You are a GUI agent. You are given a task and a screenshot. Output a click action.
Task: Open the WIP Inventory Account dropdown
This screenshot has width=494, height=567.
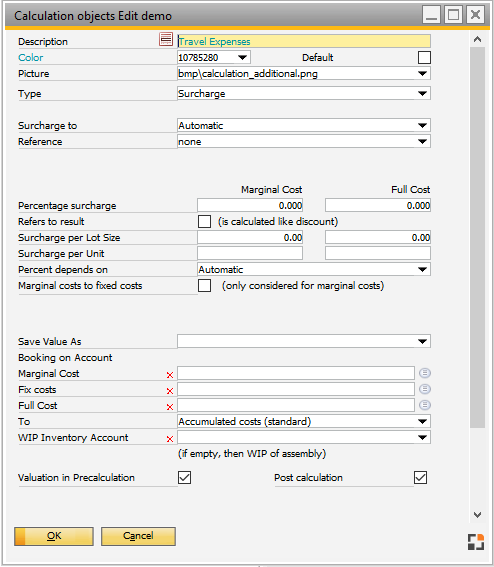point(422,438)
